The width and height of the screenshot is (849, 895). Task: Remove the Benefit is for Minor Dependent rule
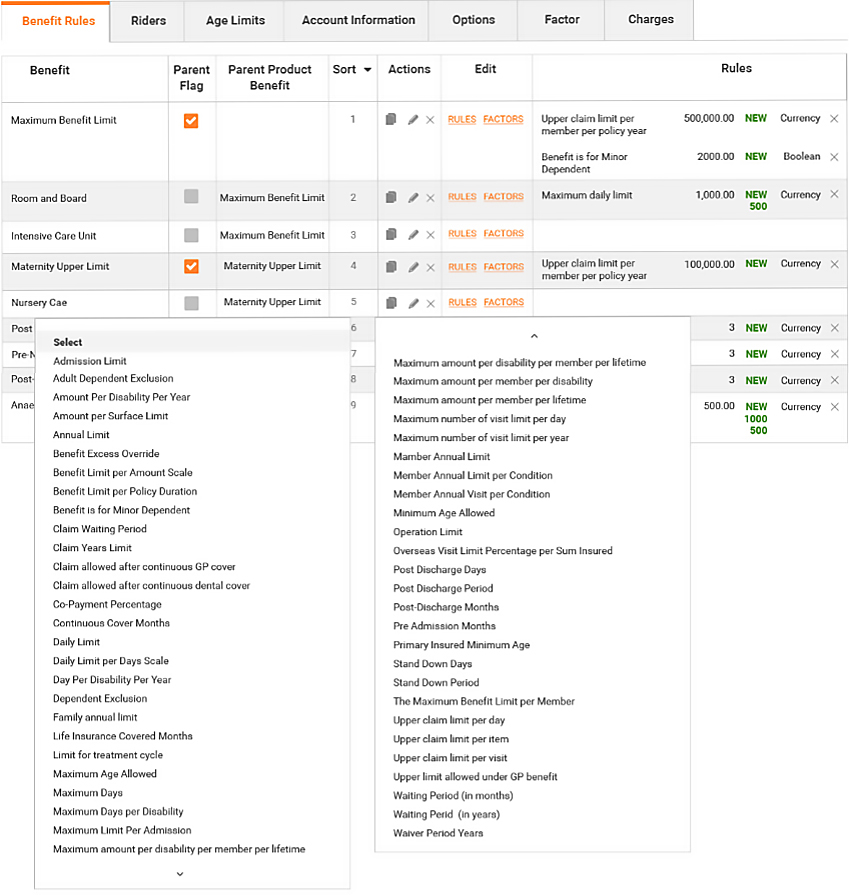(834, 157)
